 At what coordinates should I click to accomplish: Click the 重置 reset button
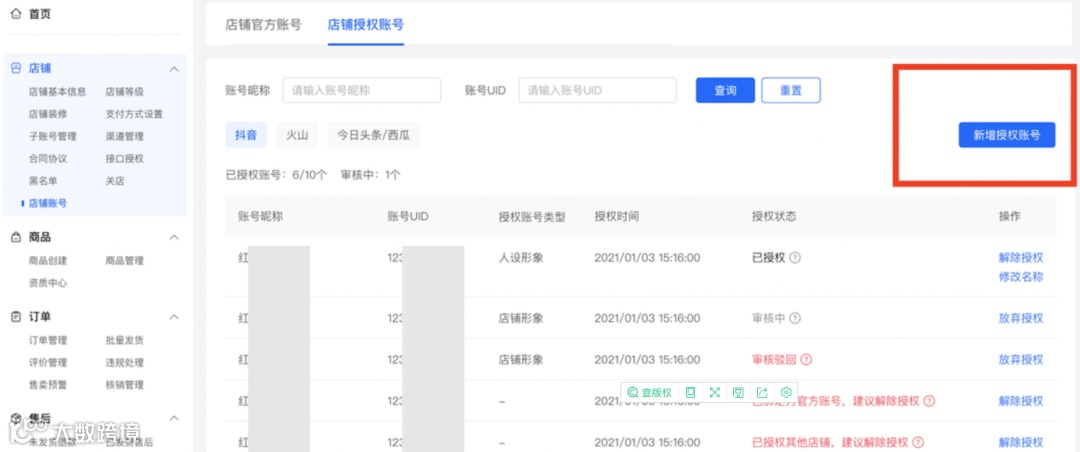click(791, 90)
